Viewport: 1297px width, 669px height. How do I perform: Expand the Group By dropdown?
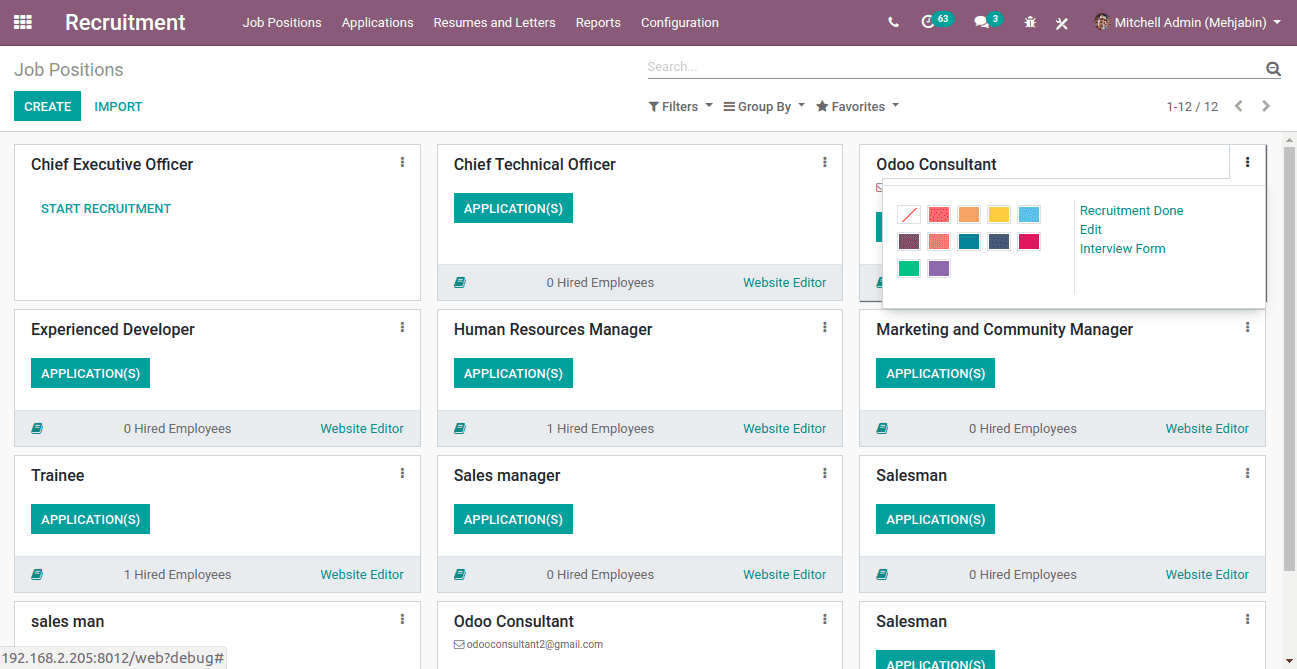point(764,106)
